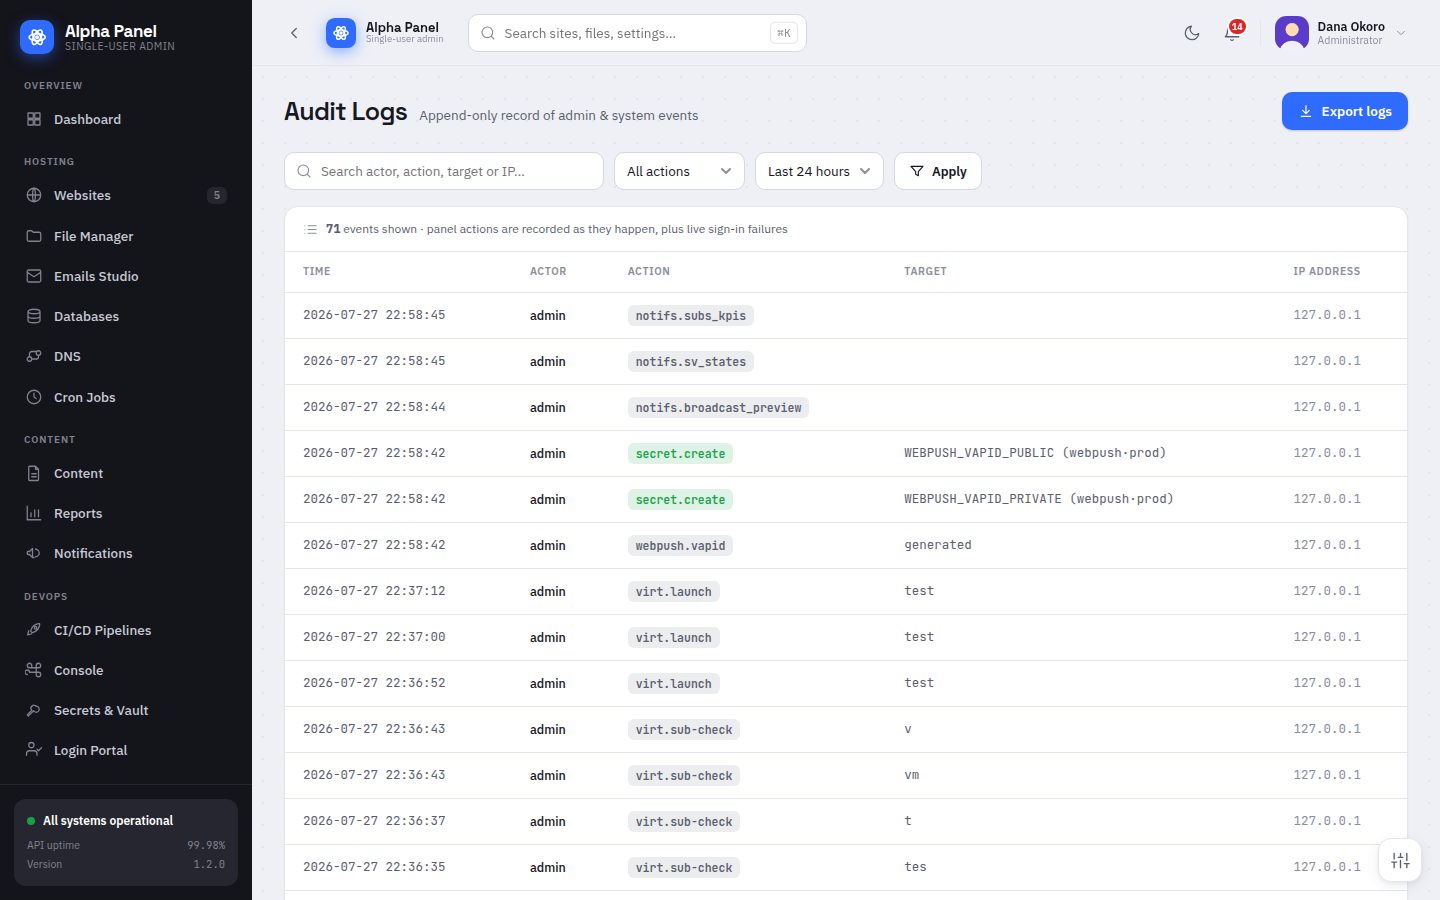Click the ACTOR column header
Image resolution: width=1440 pixels, height=900 pixels.
point(548,271)
